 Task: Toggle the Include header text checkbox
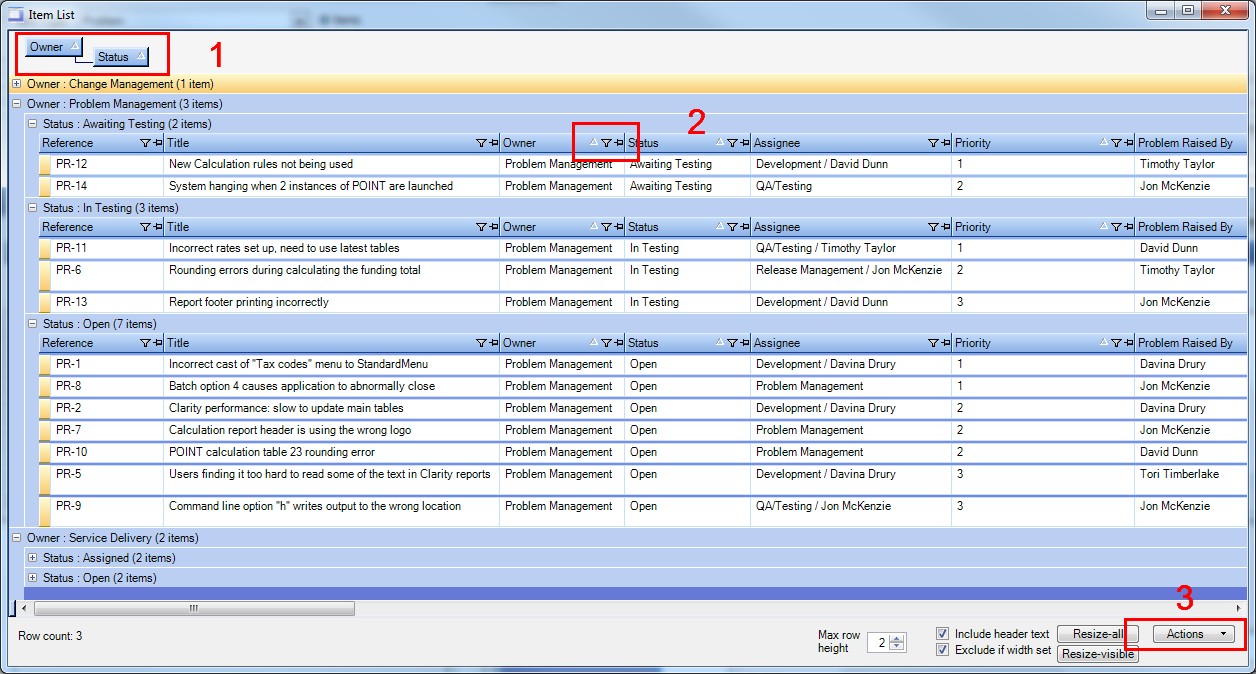tap(942, 634)
